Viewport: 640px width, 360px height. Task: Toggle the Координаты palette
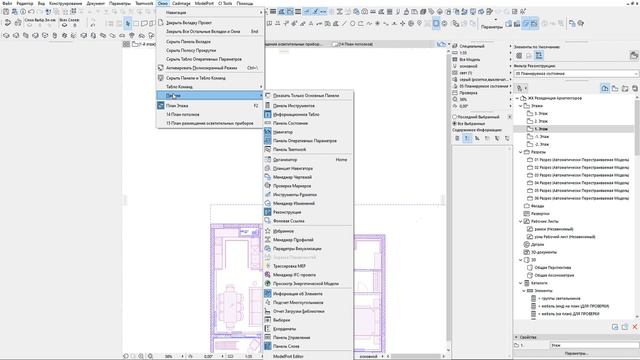click(x=309, y=329)
